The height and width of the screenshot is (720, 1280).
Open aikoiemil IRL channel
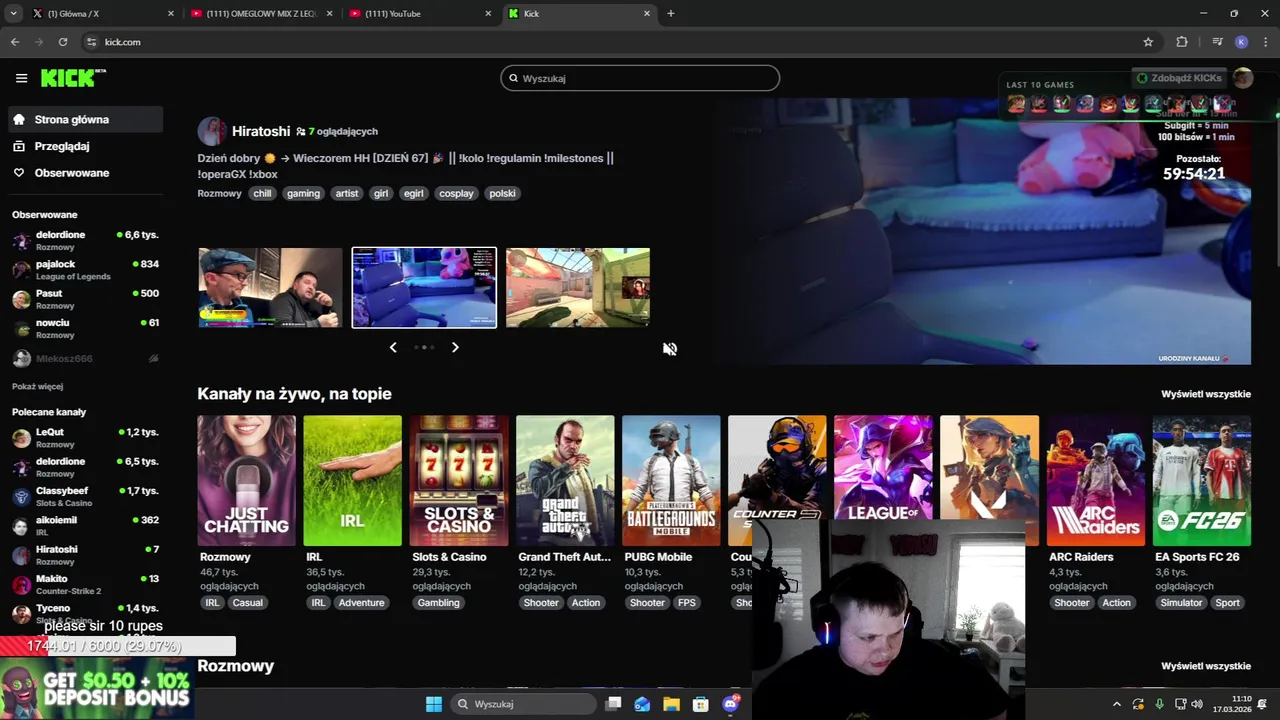(x=85, y=526)
